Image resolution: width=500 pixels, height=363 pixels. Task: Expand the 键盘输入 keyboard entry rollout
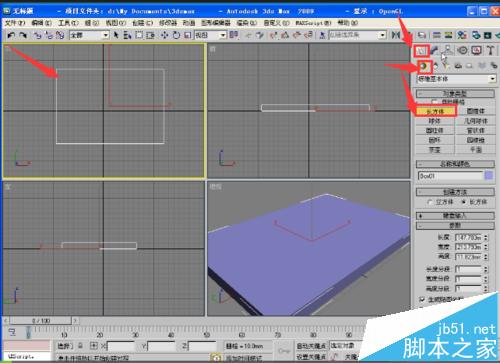click(455, 216)
